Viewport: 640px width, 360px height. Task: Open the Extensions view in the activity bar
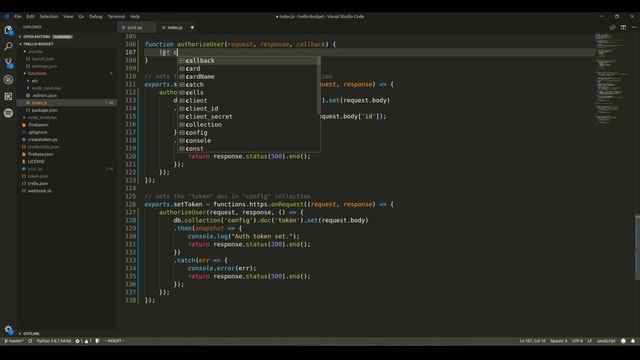point(8,96)
